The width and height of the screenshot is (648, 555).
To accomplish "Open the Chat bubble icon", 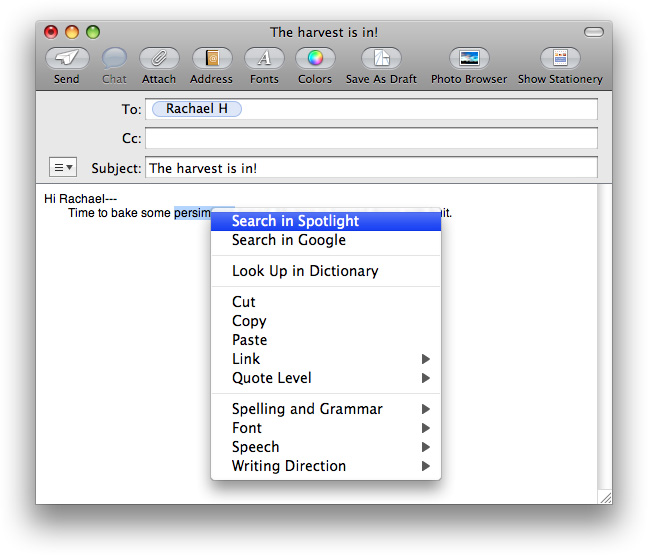I will [x=114, y=58].
